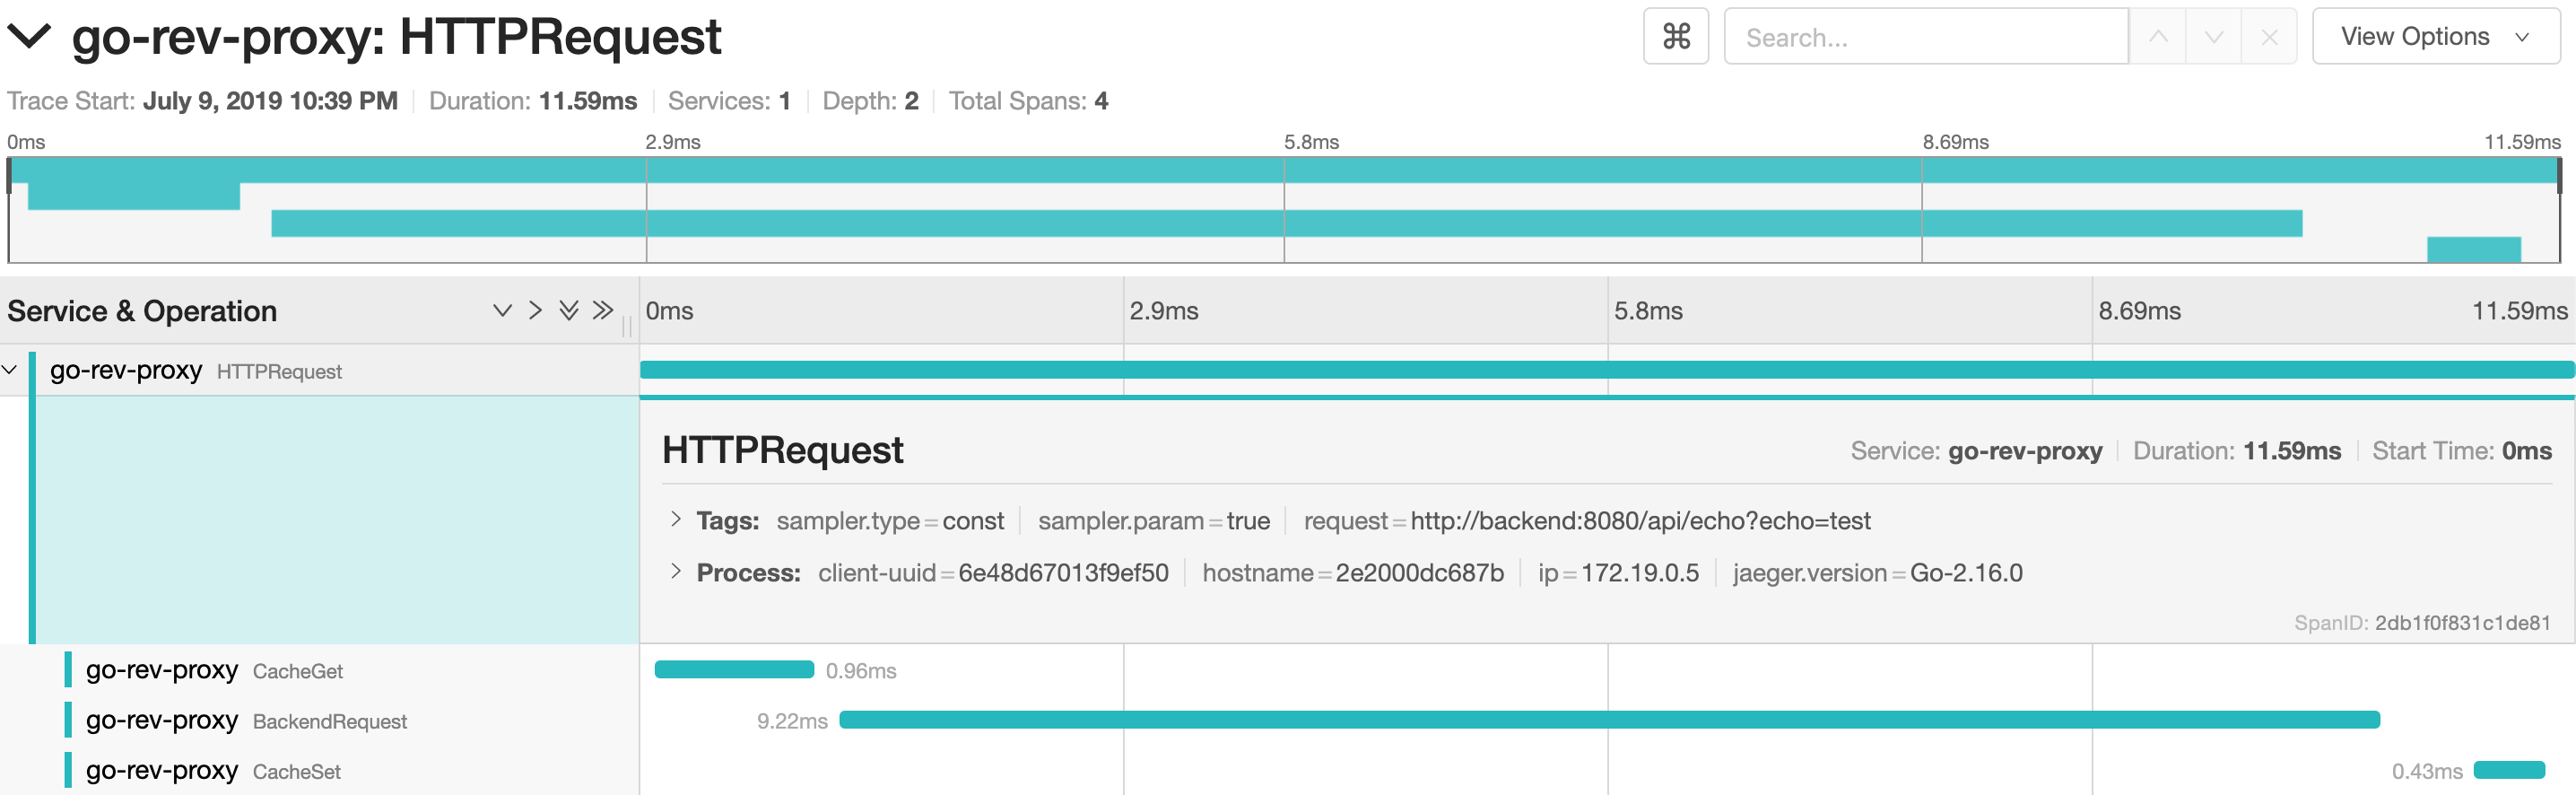Click the Total Spans 4 text
The height and width of the screenshot is (795, 2576).
click(1028, 101)
